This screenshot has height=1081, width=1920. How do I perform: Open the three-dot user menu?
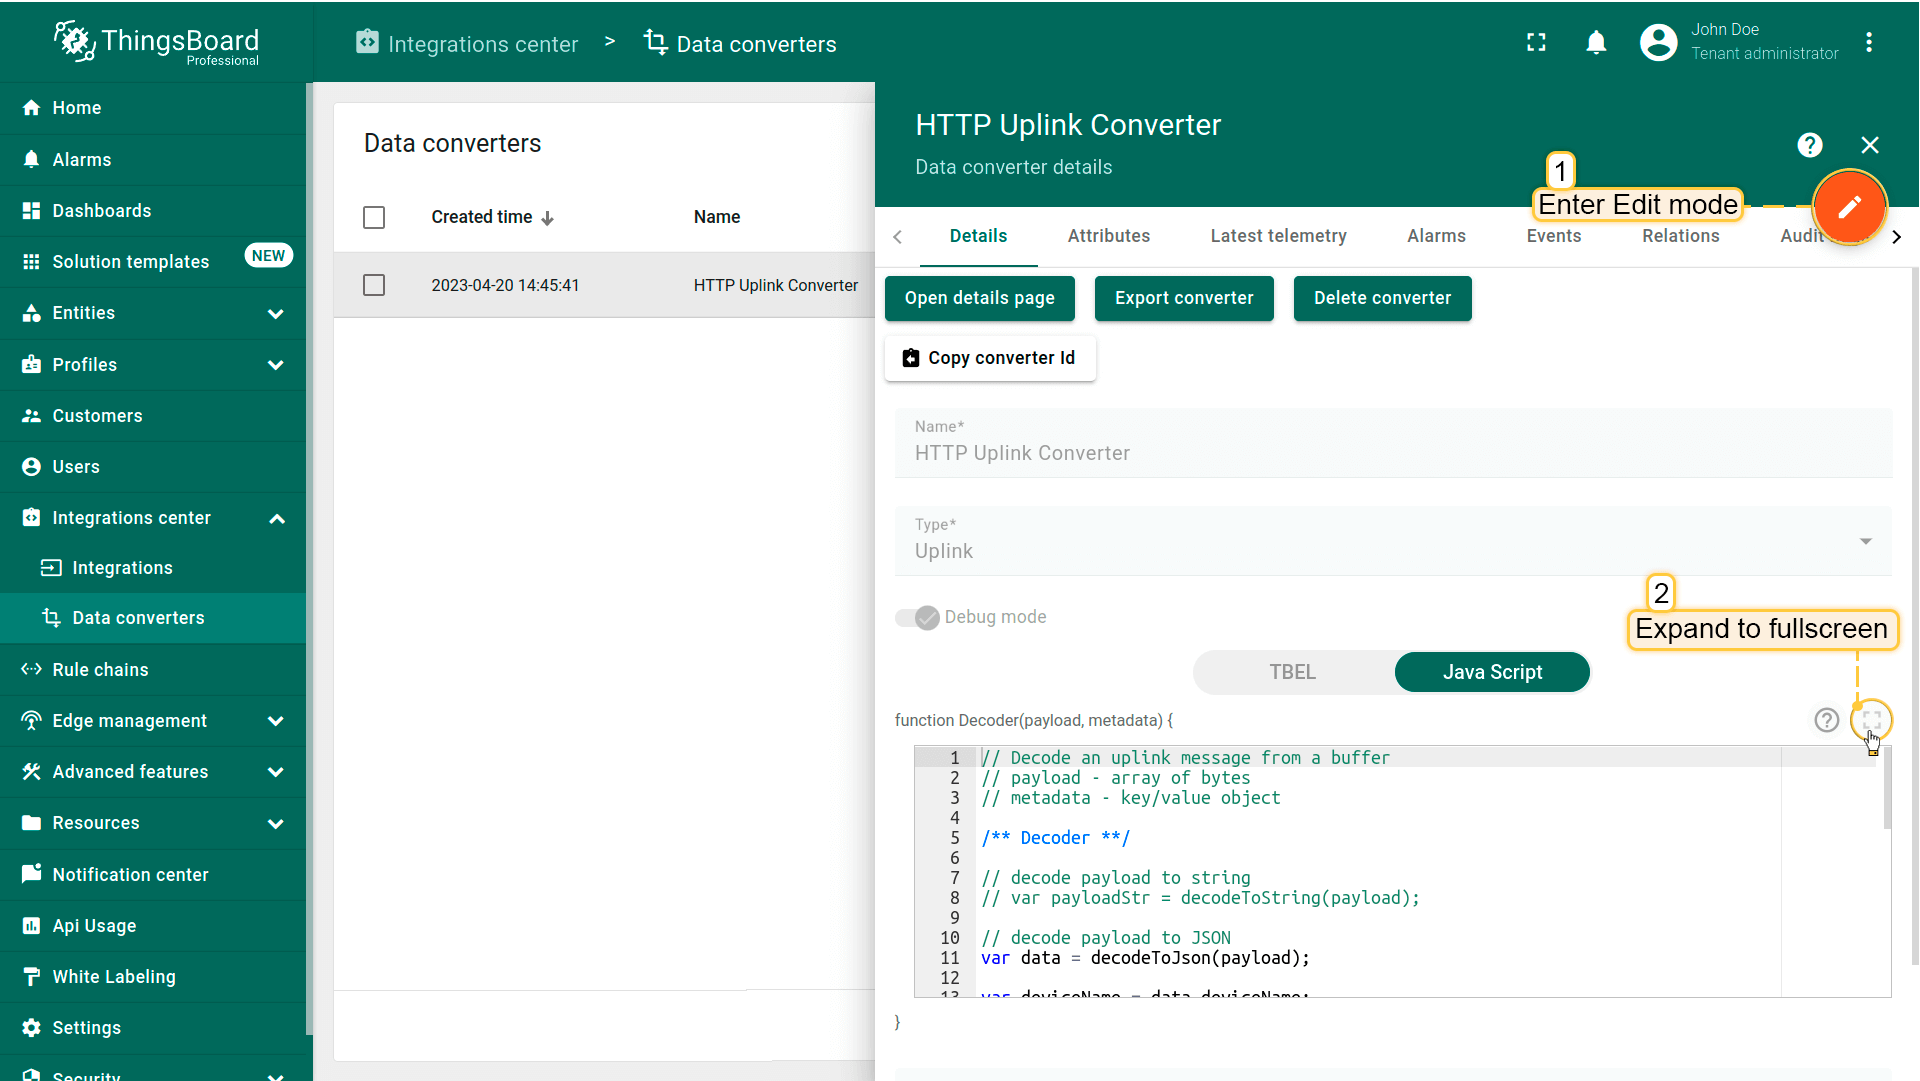[1868, 42]
